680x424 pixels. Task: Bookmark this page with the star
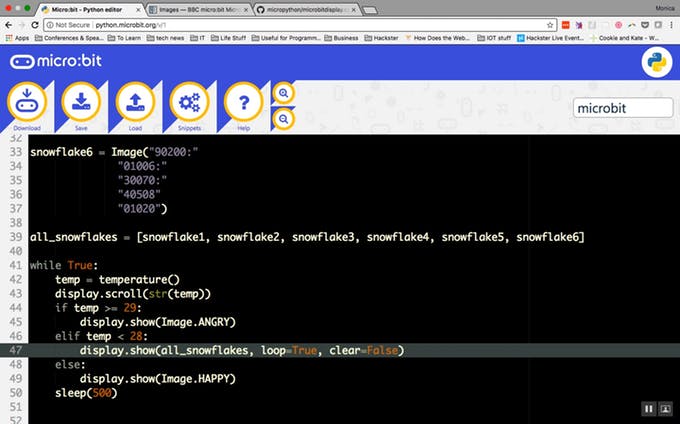(x=550, y=25)
